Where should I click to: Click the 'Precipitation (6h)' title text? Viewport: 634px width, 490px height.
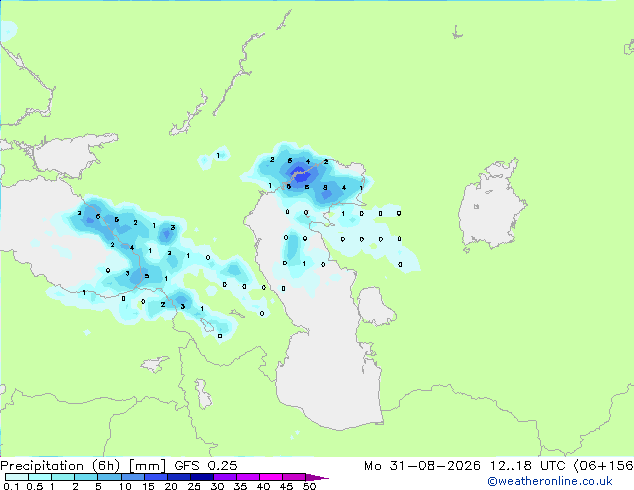(x=60, y=466)
